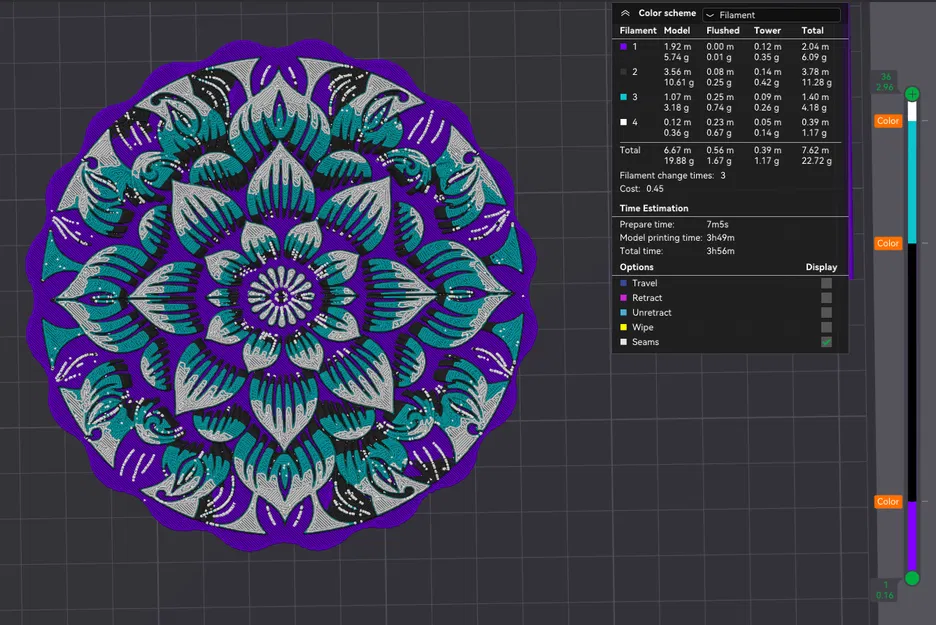
Task: Click the gray Seams legend icon
Action: click(x=625, y=342)
